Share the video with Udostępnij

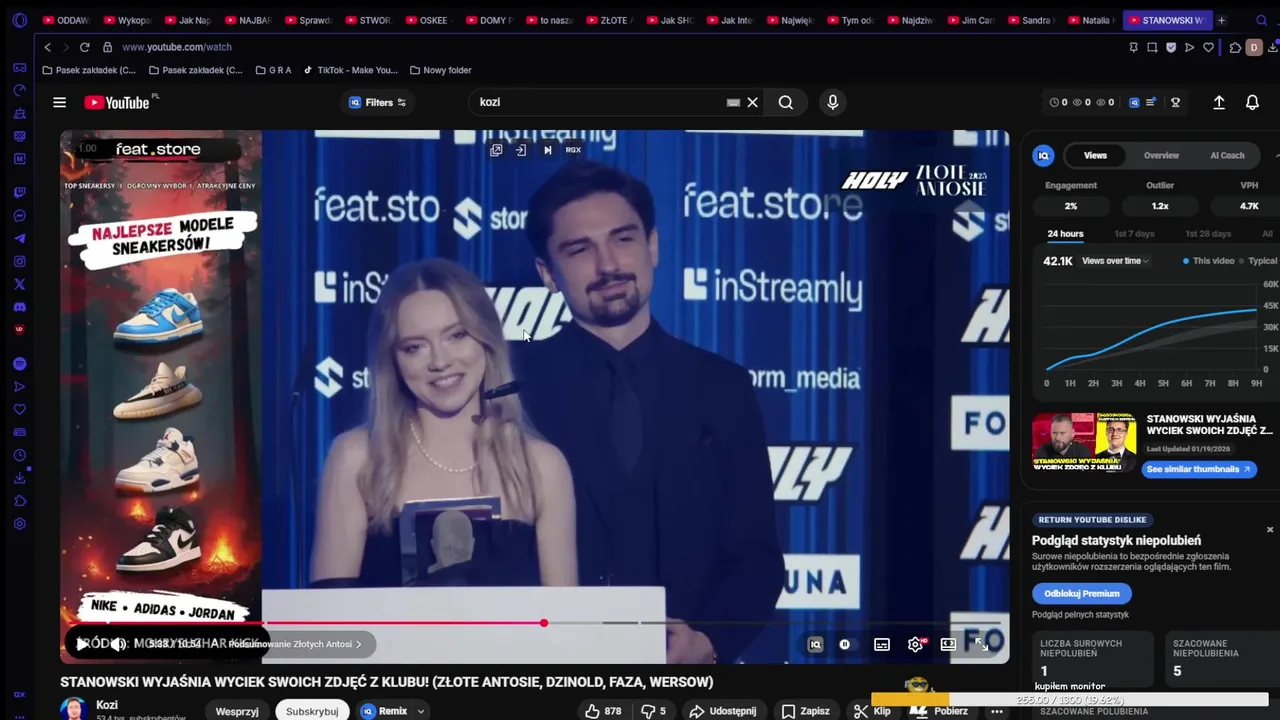click(722, 711)
